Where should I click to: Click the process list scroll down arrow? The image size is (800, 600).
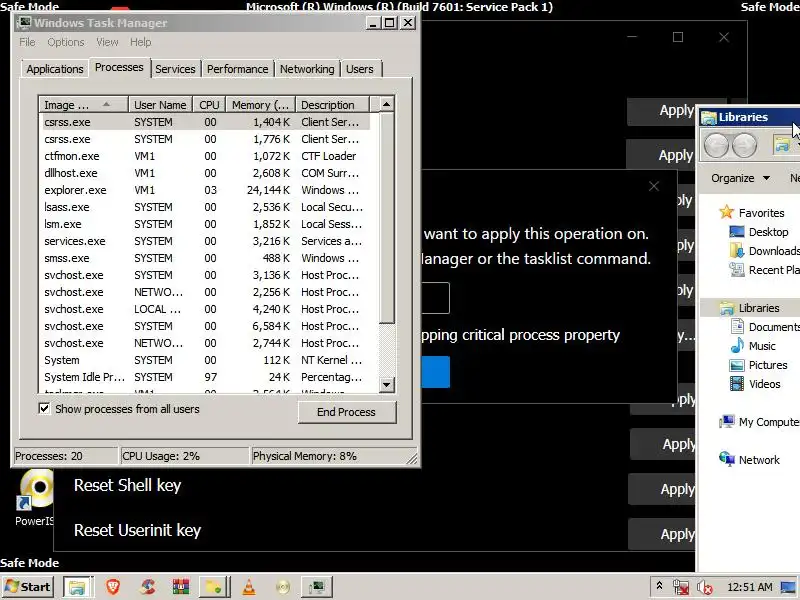pyautogui.click(x=387, y=385)
